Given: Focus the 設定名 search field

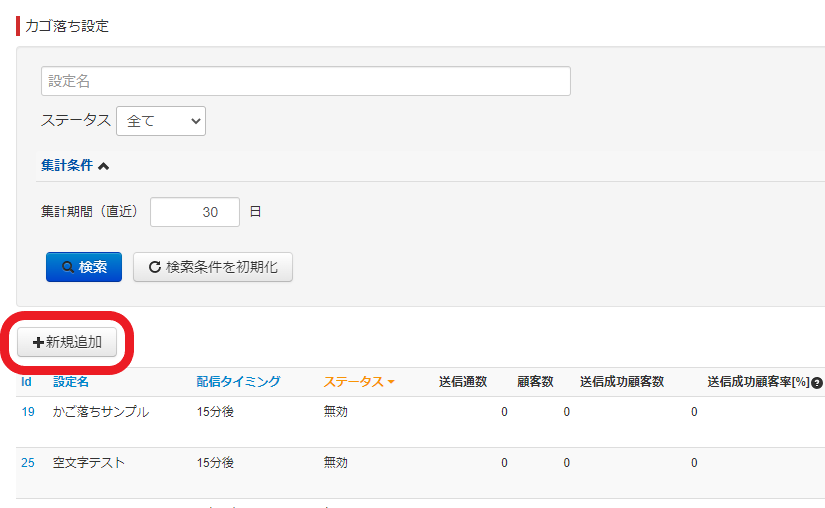Looking at the screenshot, I should [305, 81].
